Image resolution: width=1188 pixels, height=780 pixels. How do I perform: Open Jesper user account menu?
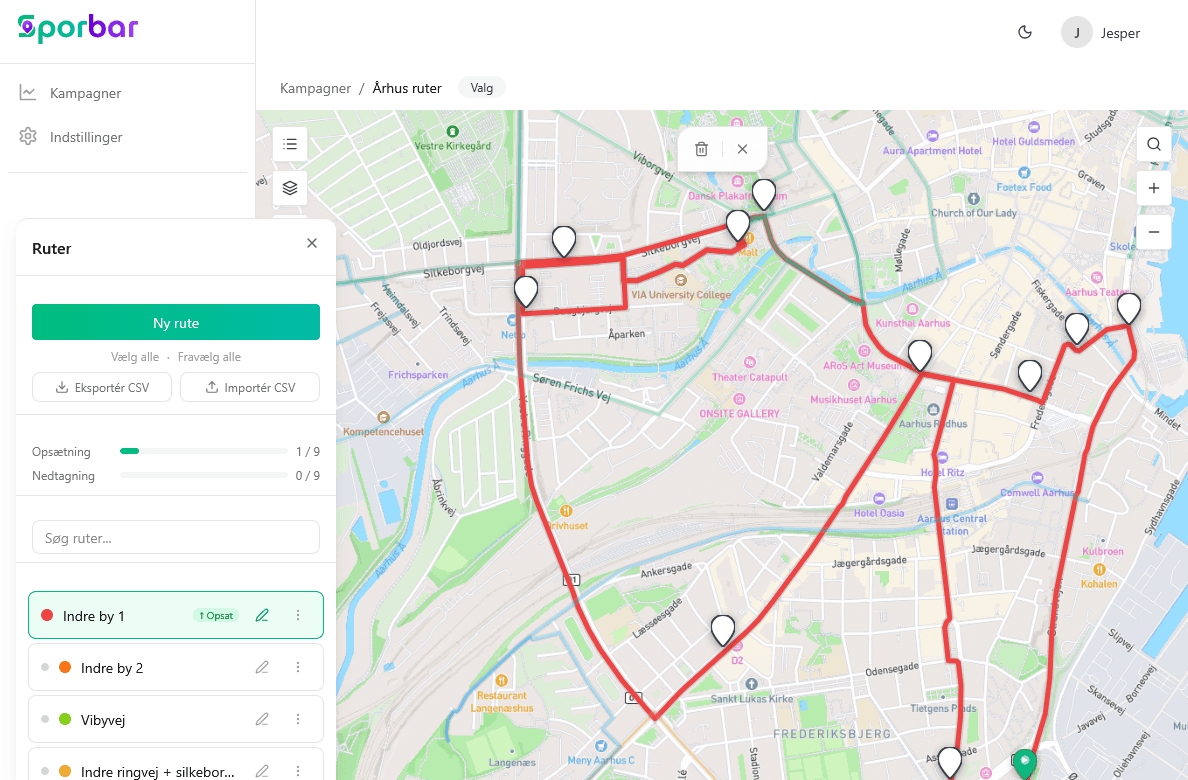click(1101, 33)
